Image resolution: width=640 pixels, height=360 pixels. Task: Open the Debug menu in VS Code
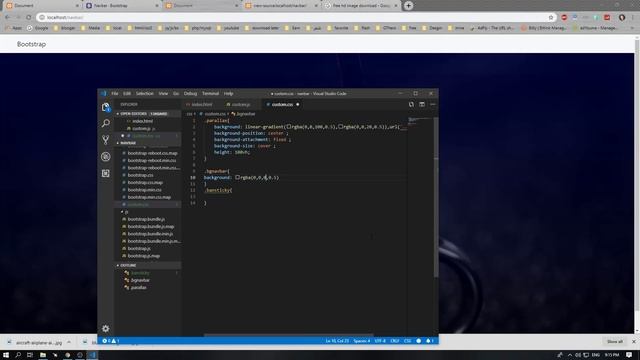tap(190, 93)
